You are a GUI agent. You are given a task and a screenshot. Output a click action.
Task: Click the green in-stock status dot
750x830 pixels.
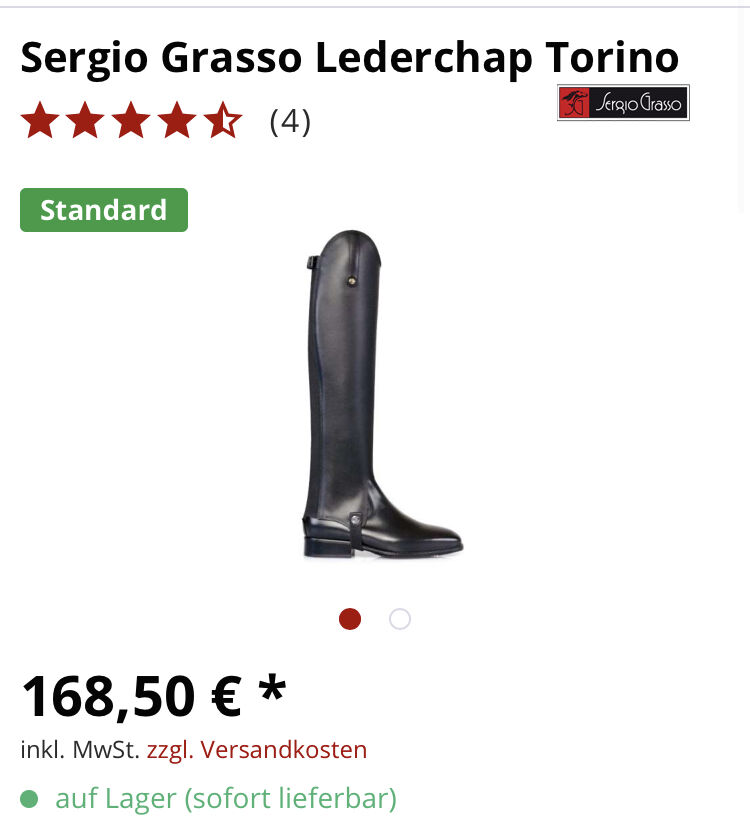coord(29,799)
